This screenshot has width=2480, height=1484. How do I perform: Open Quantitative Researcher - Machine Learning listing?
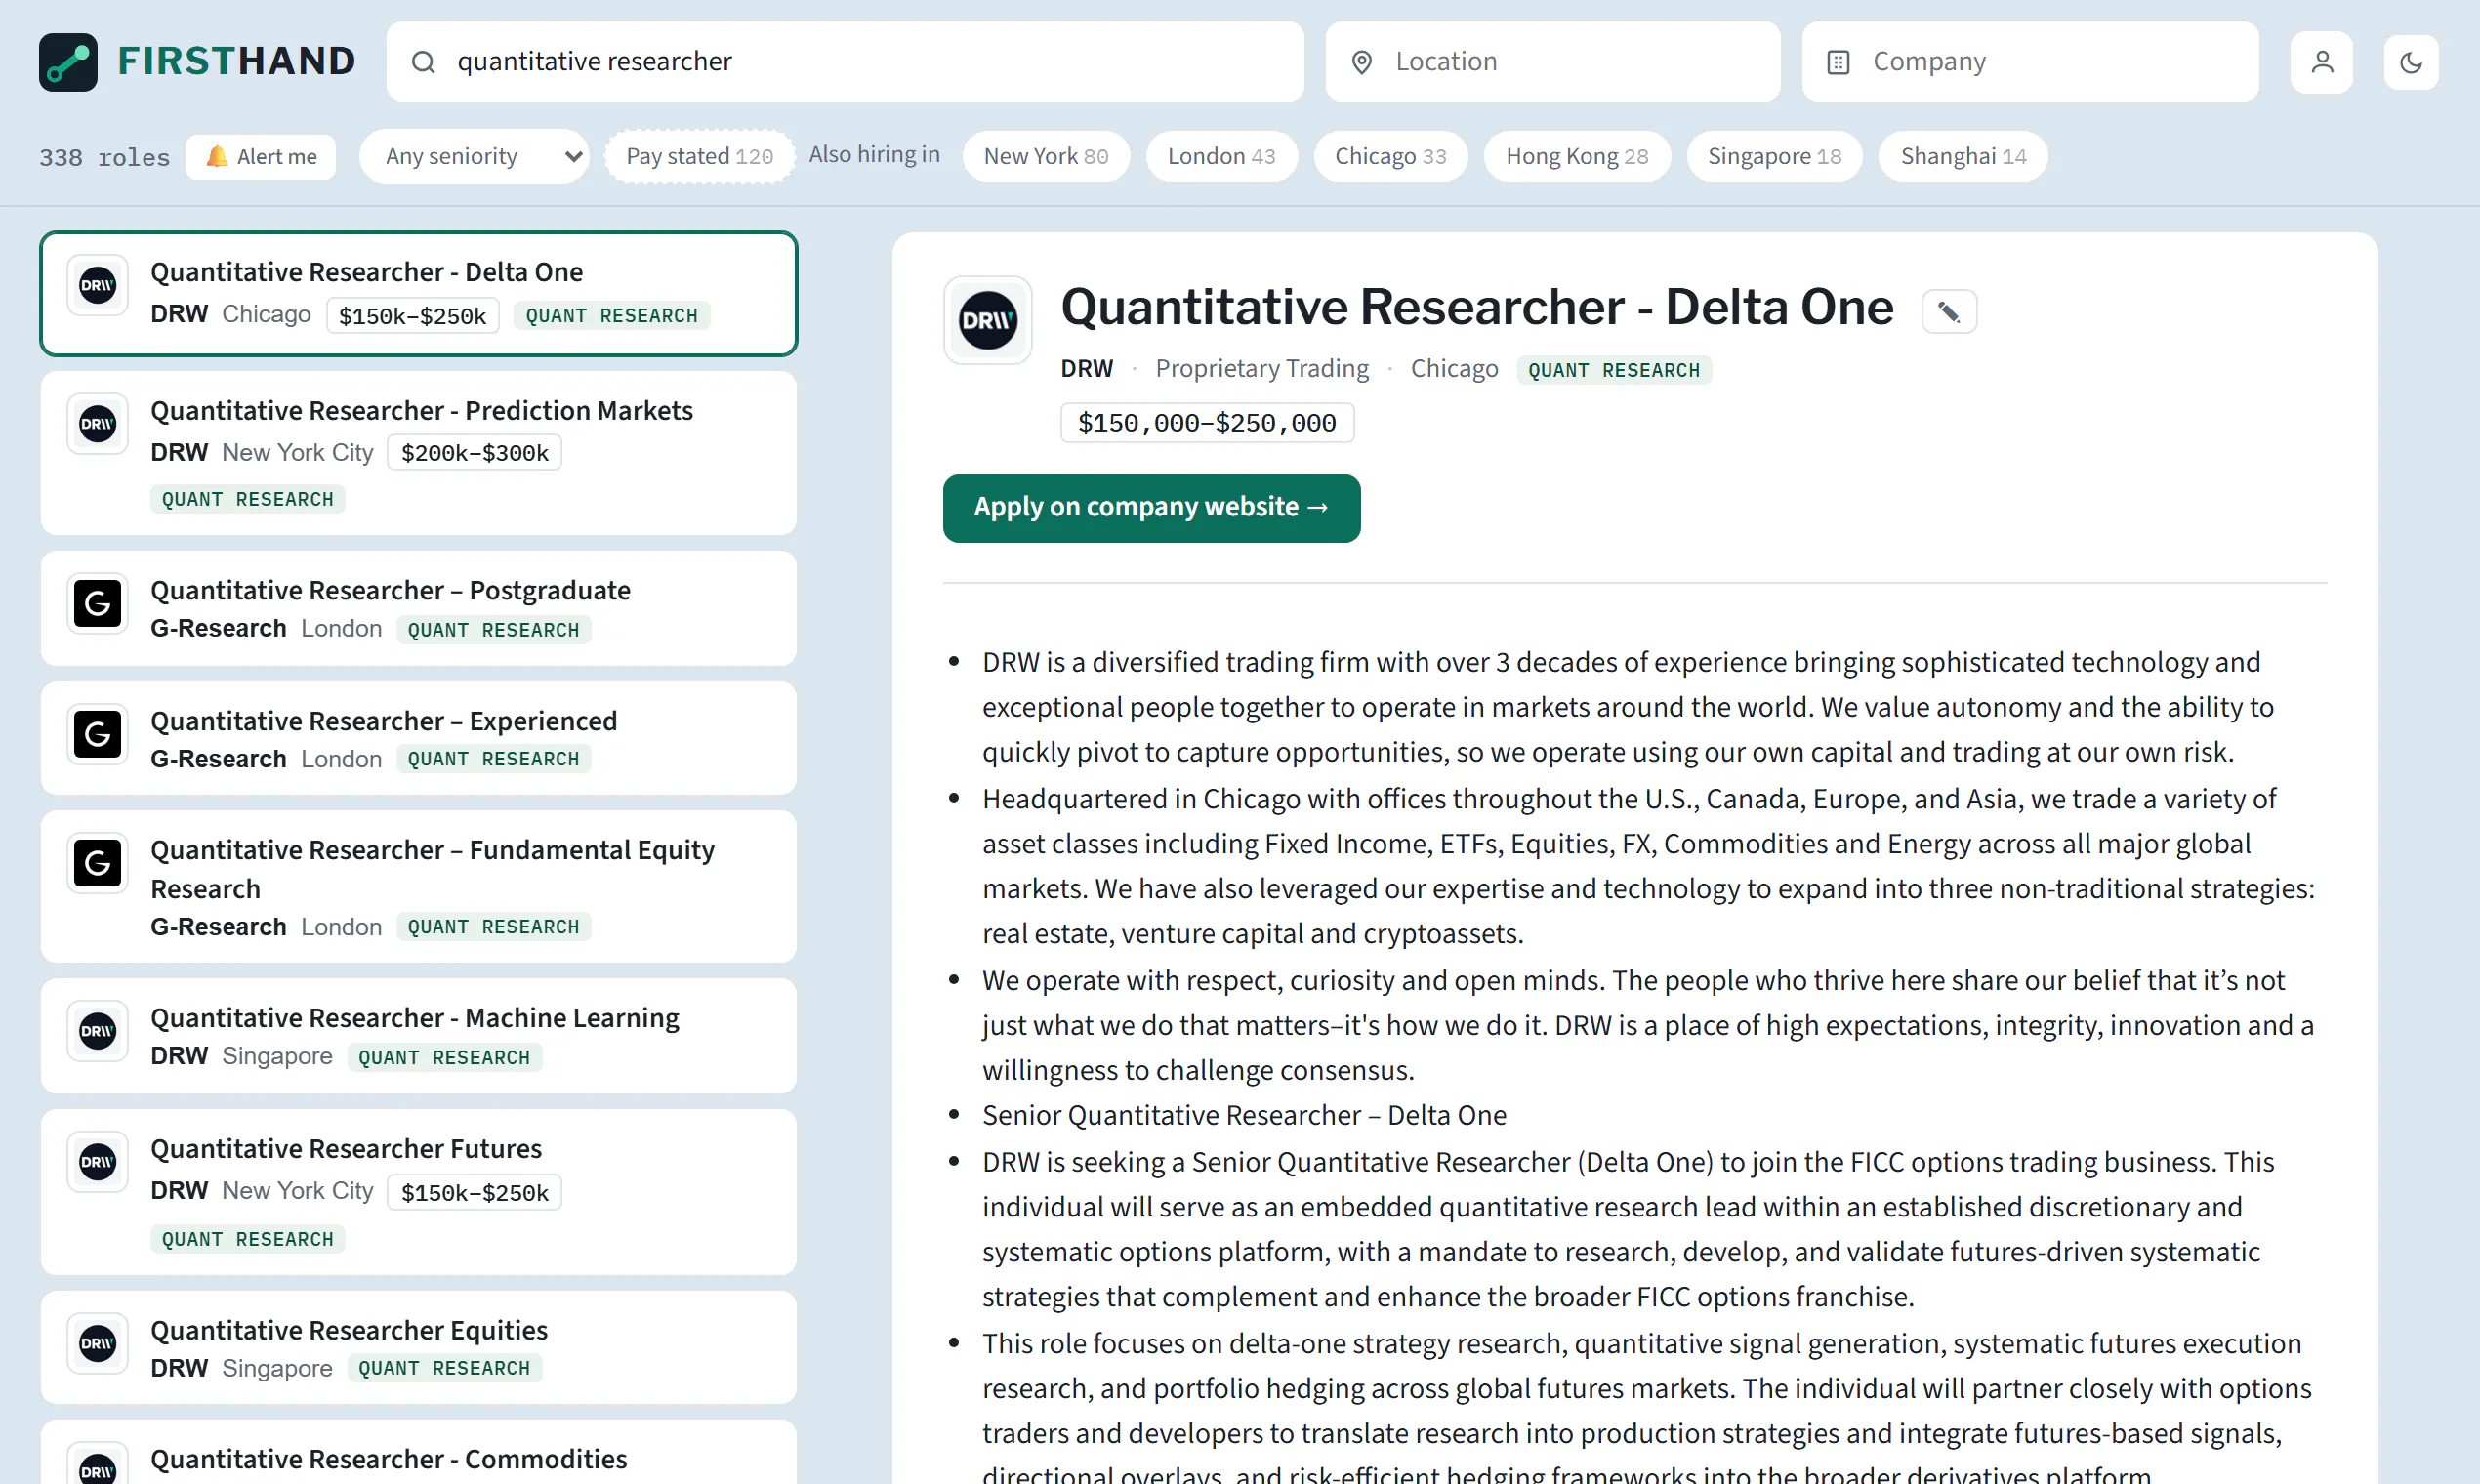(419, 1036)
